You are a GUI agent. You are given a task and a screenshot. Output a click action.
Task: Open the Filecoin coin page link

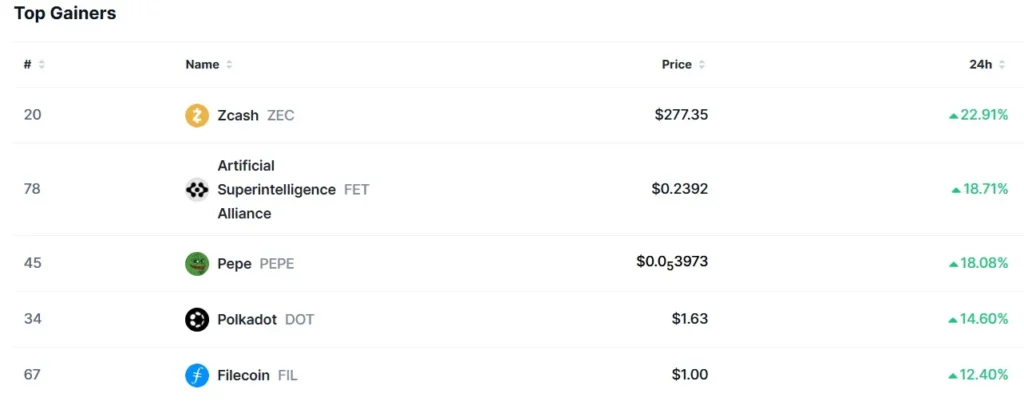245,376
